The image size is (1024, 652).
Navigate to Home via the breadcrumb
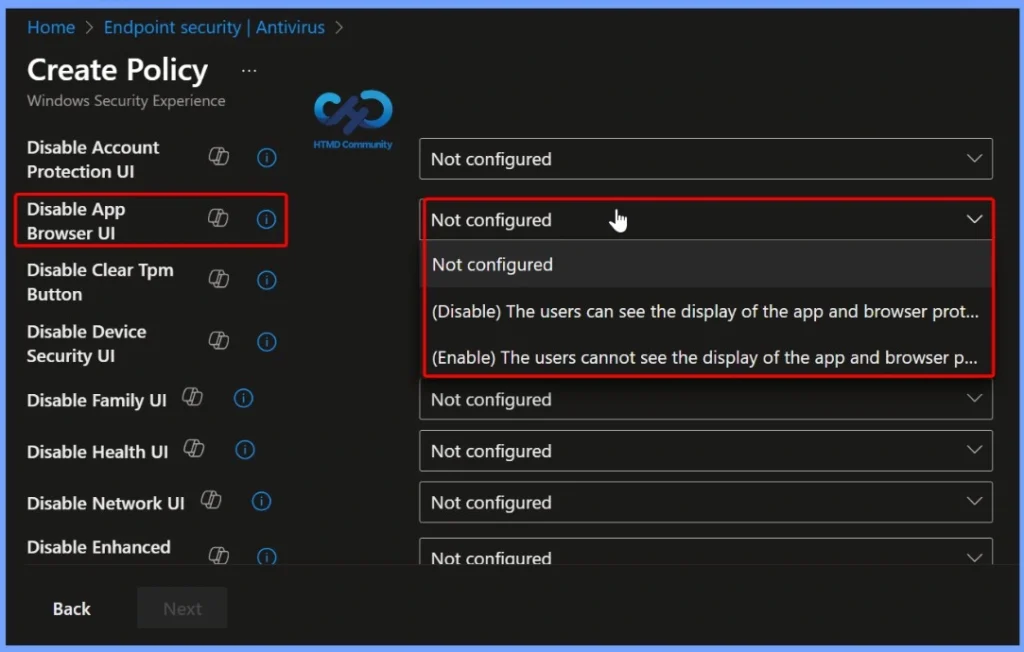point(51,27)
